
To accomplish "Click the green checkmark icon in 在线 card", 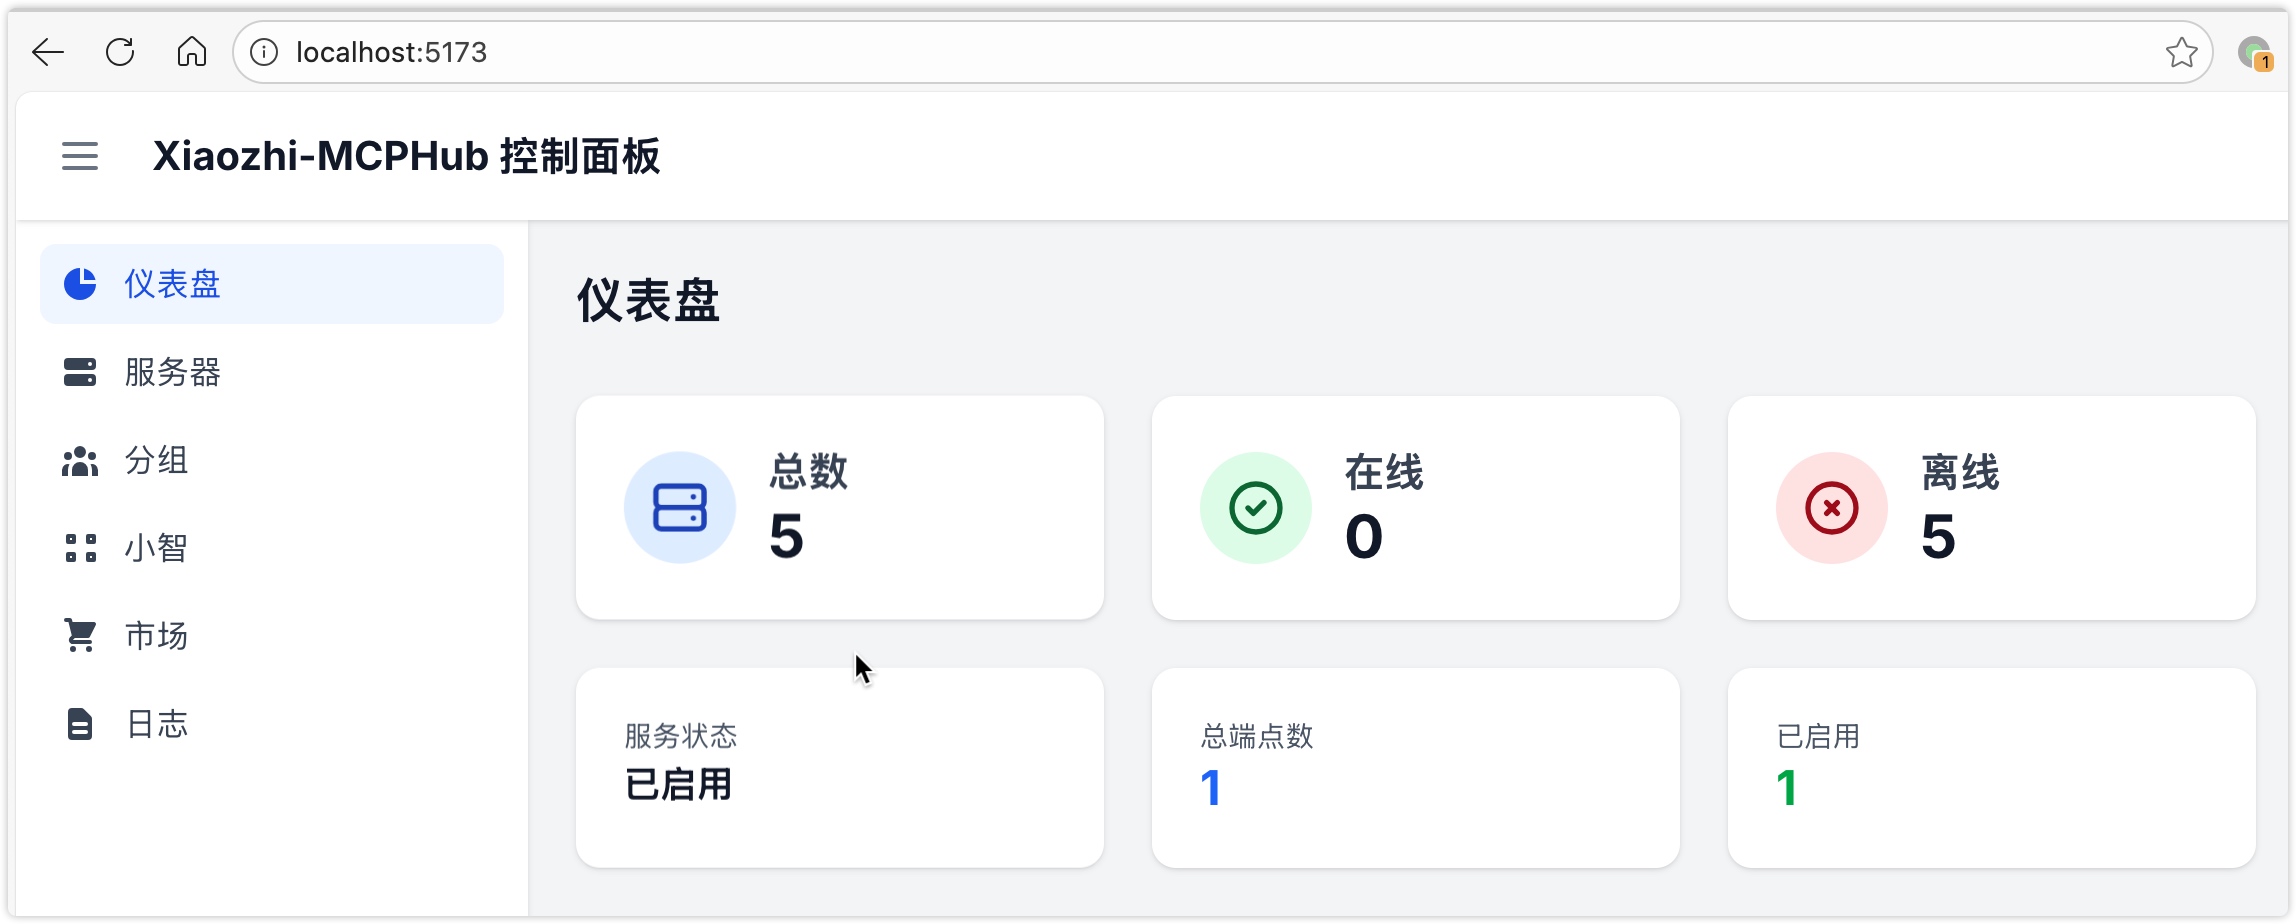I will (x=1256, y=508).
